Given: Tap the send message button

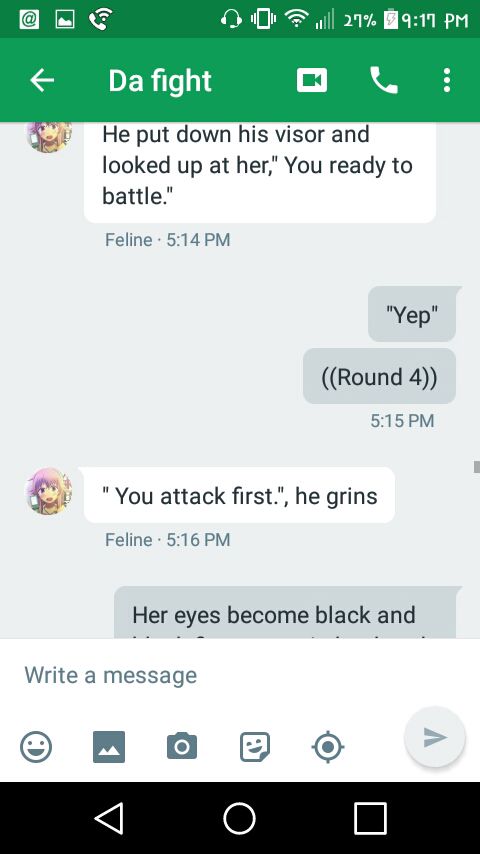Looking at the screenshot, I should (435, 737).
